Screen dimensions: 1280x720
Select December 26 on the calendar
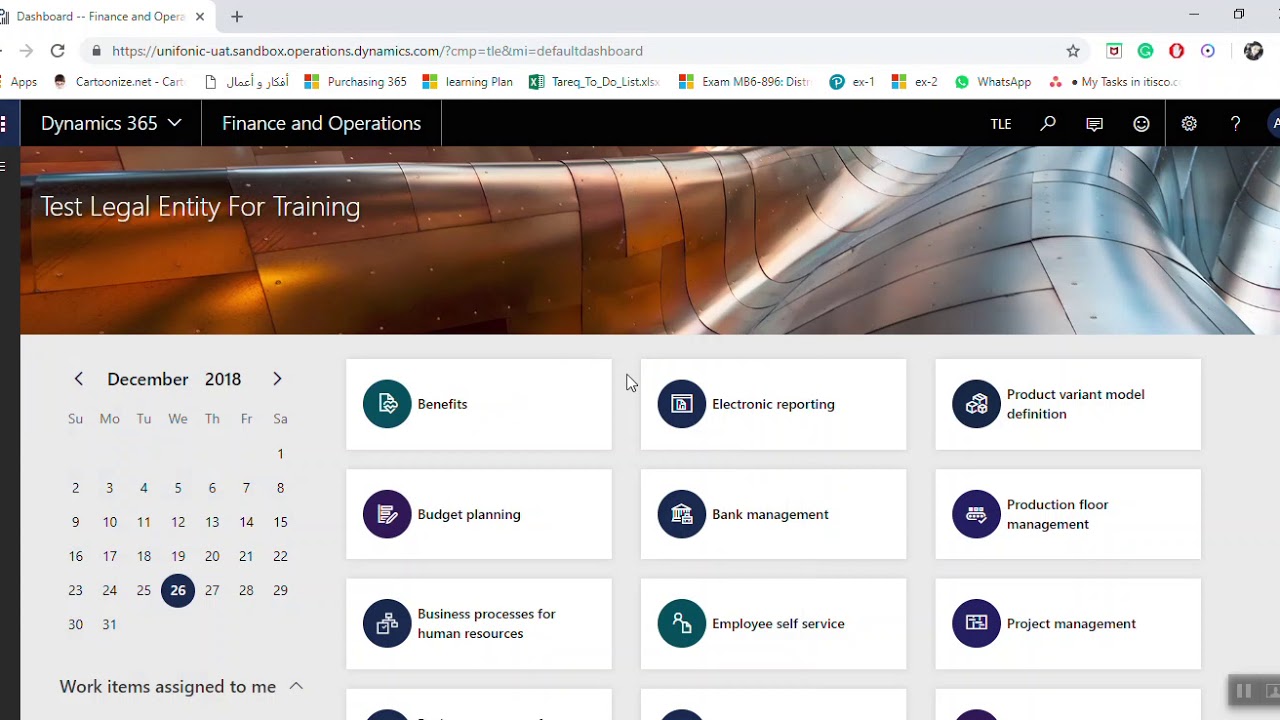[x=178, y=590]
